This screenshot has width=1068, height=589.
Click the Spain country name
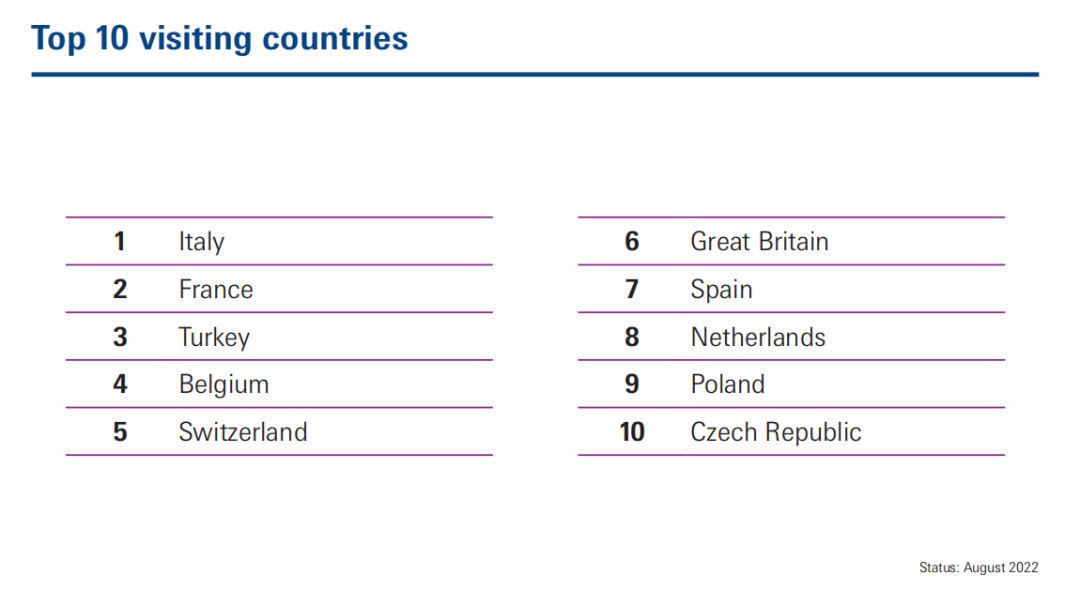tap(721, 291)
